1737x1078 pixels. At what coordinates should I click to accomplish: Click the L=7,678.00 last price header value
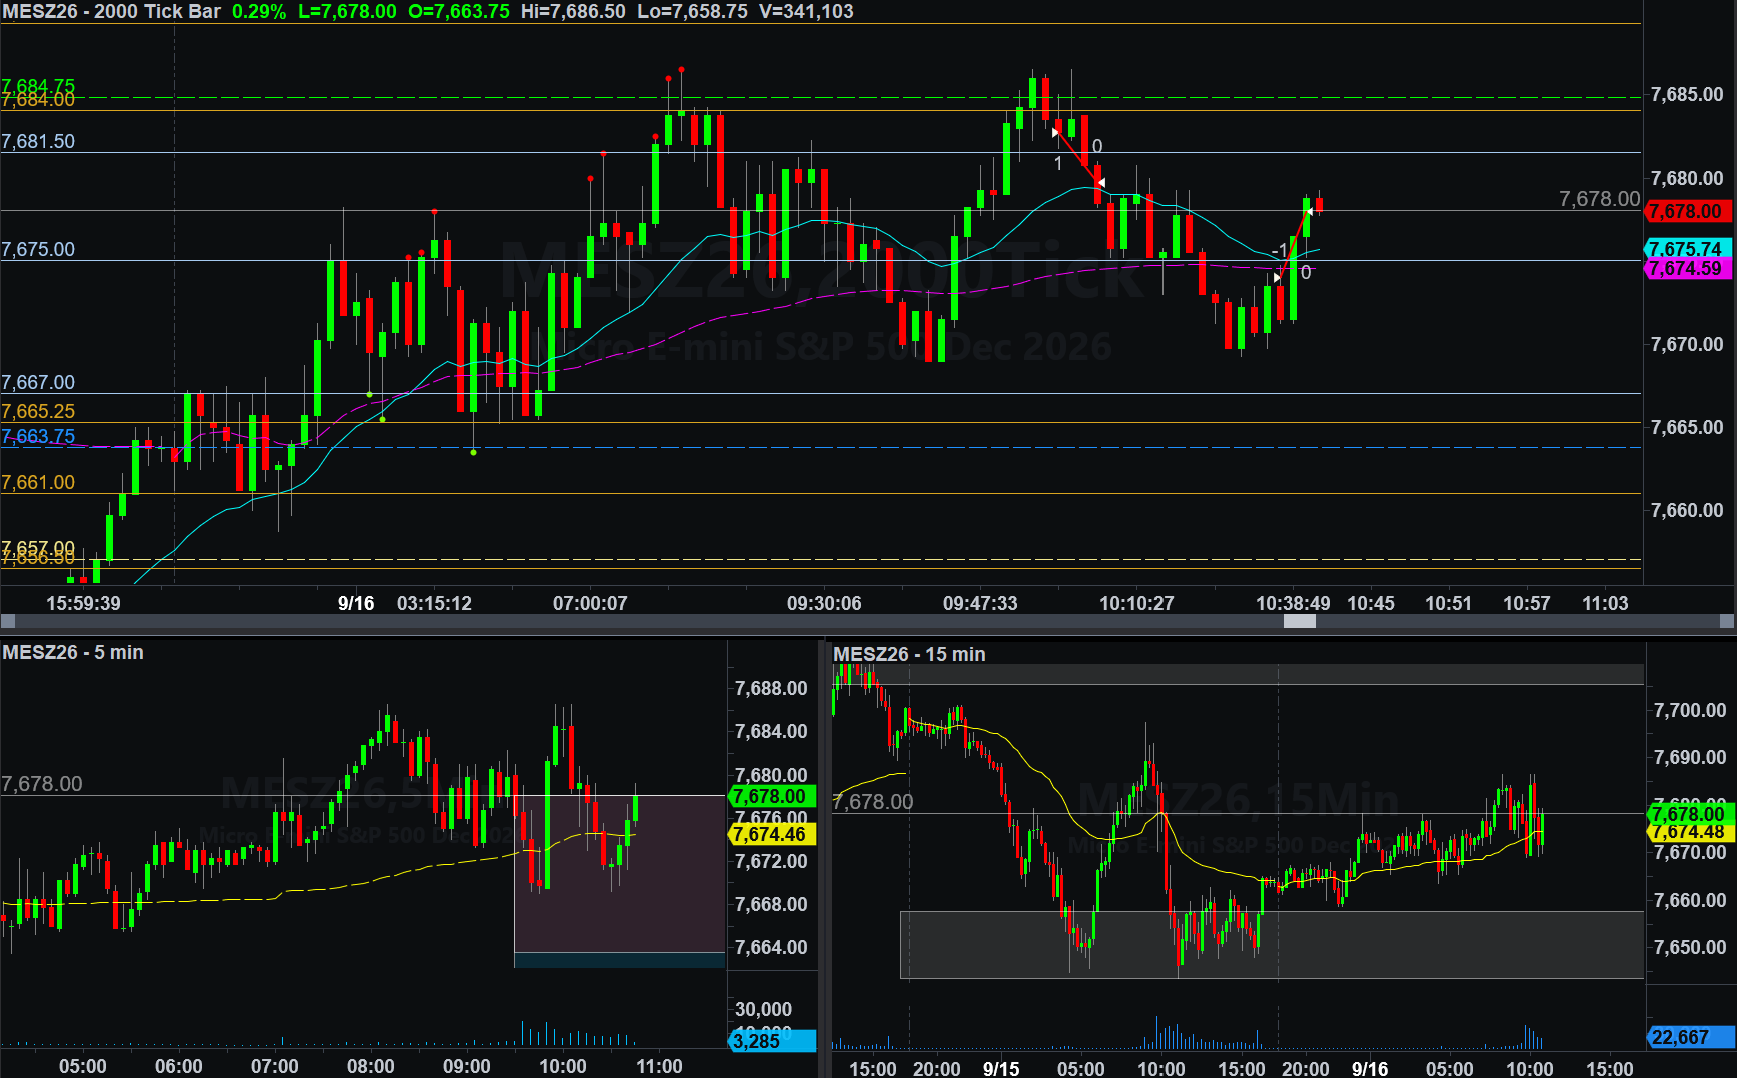pos(347,12)
